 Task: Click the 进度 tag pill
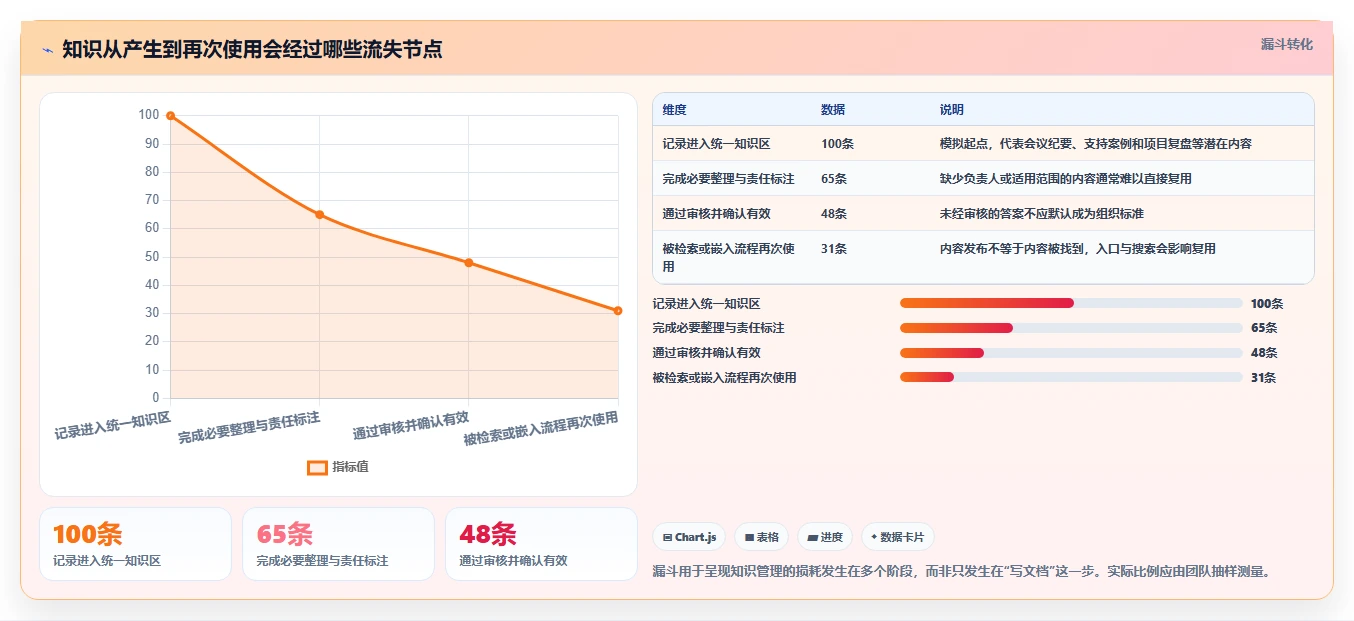point(825,537)
